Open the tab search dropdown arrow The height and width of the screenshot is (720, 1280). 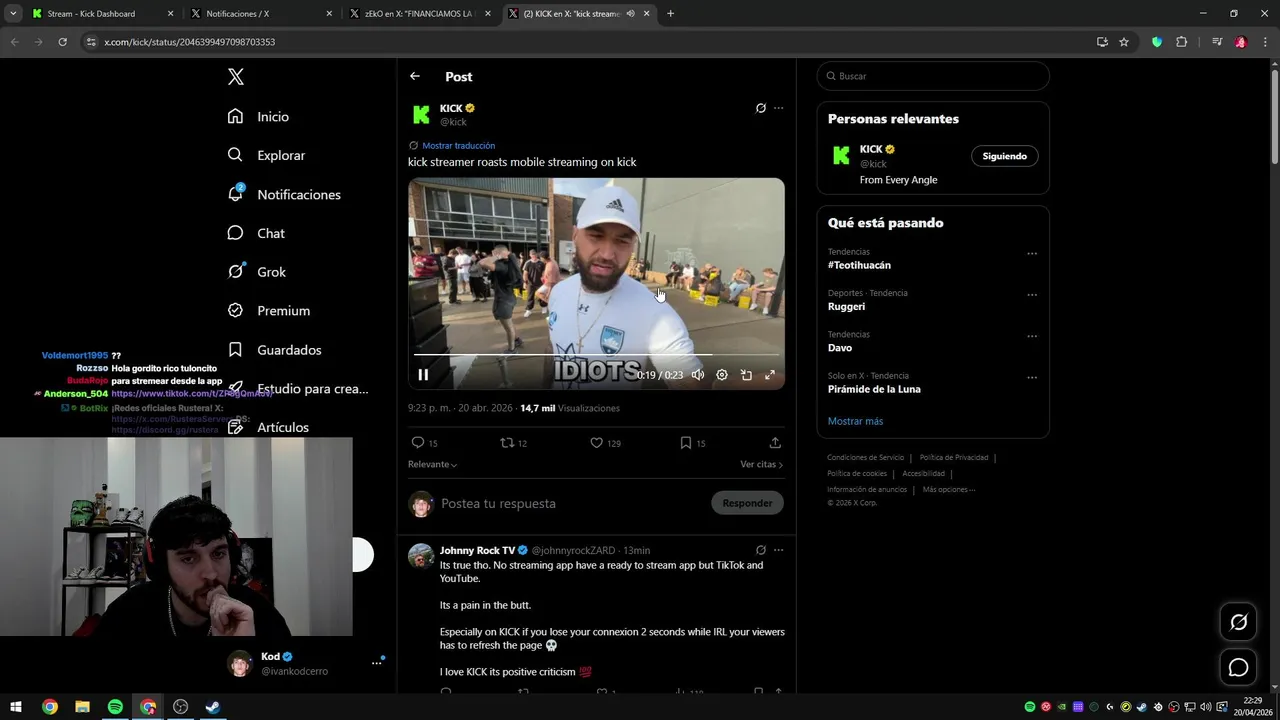[13, 14]
